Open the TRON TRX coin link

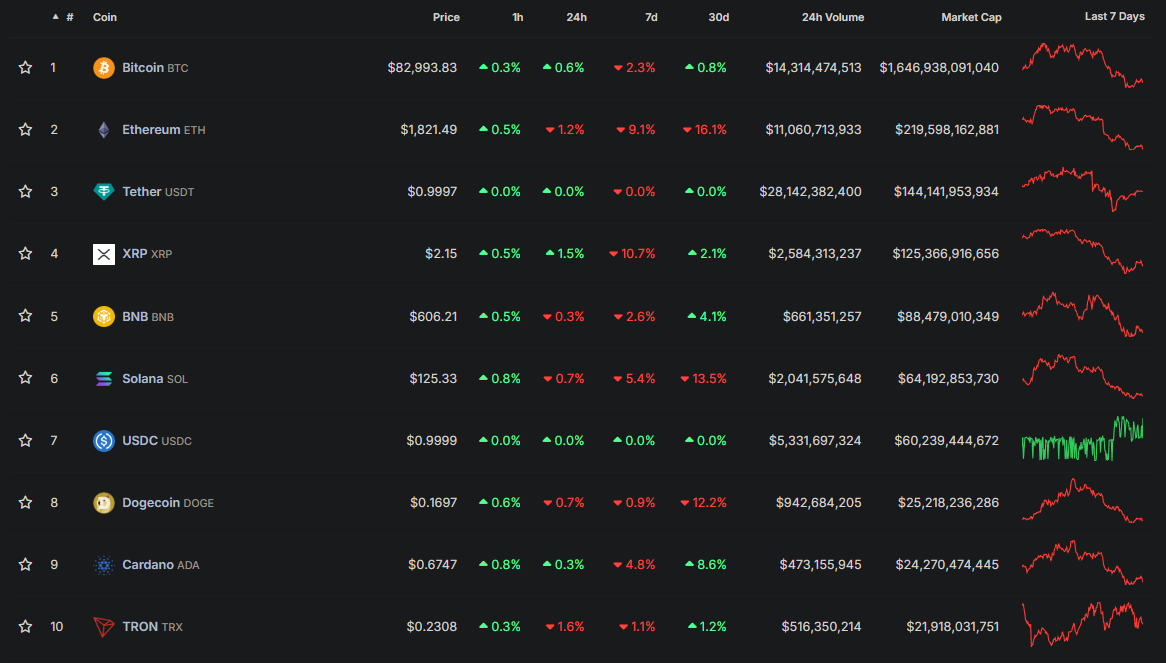152,627
